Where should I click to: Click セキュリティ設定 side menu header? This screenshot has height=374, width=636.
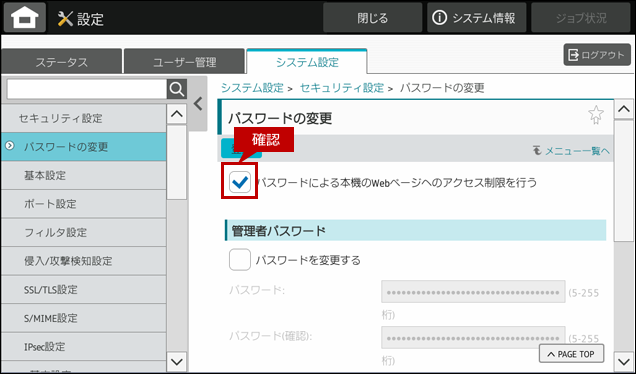(x=84, y=118)
